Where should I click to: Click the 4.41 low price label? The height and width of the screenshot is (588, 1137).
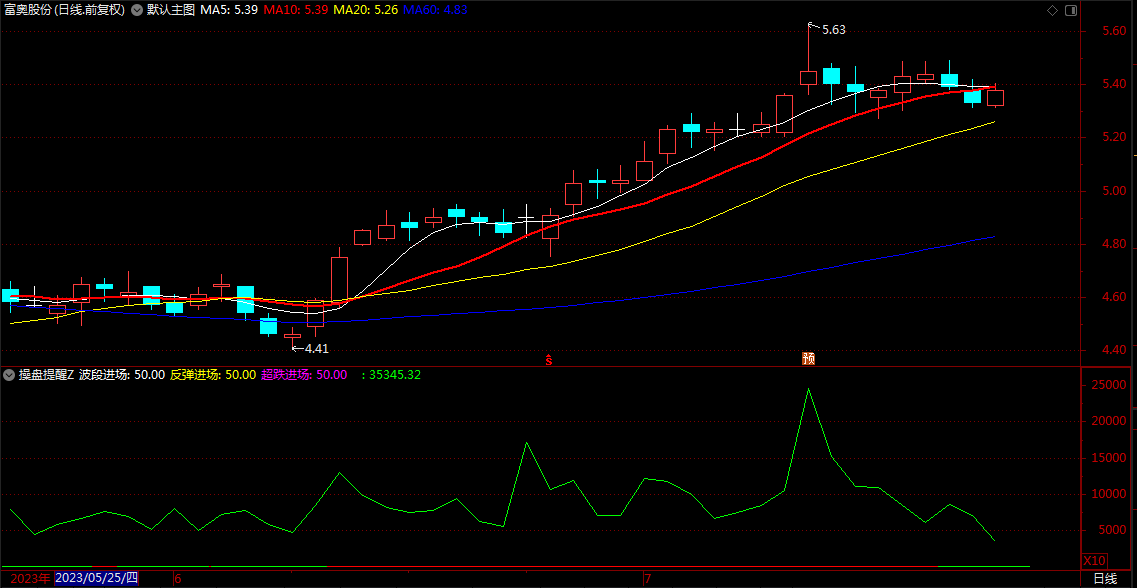pos(316,349)
